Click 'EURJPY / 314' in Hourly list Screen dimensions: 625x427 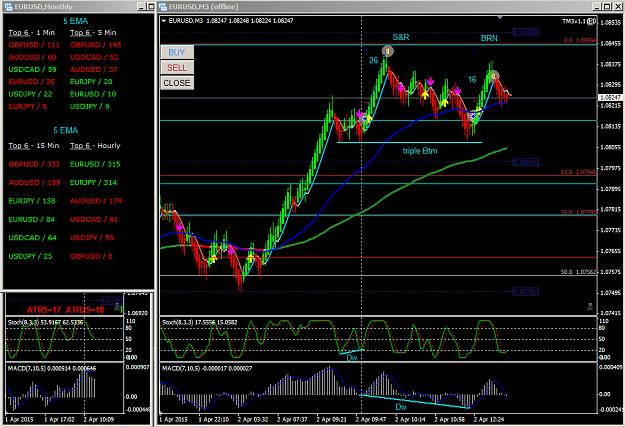point(94,183)
